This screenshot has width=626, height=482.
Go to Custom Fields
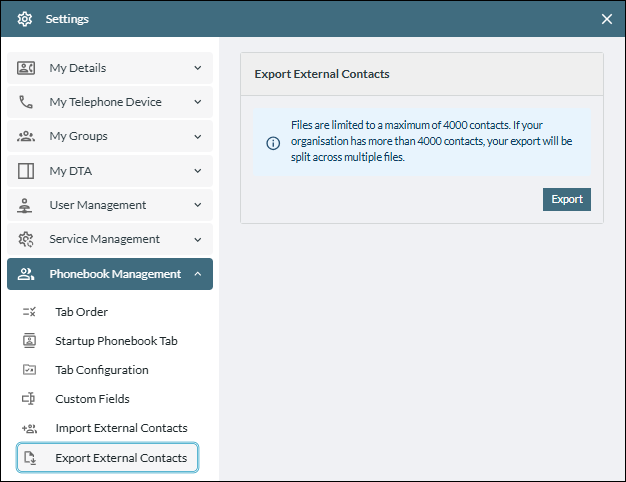pyautogui.click(x=92, y=399)
